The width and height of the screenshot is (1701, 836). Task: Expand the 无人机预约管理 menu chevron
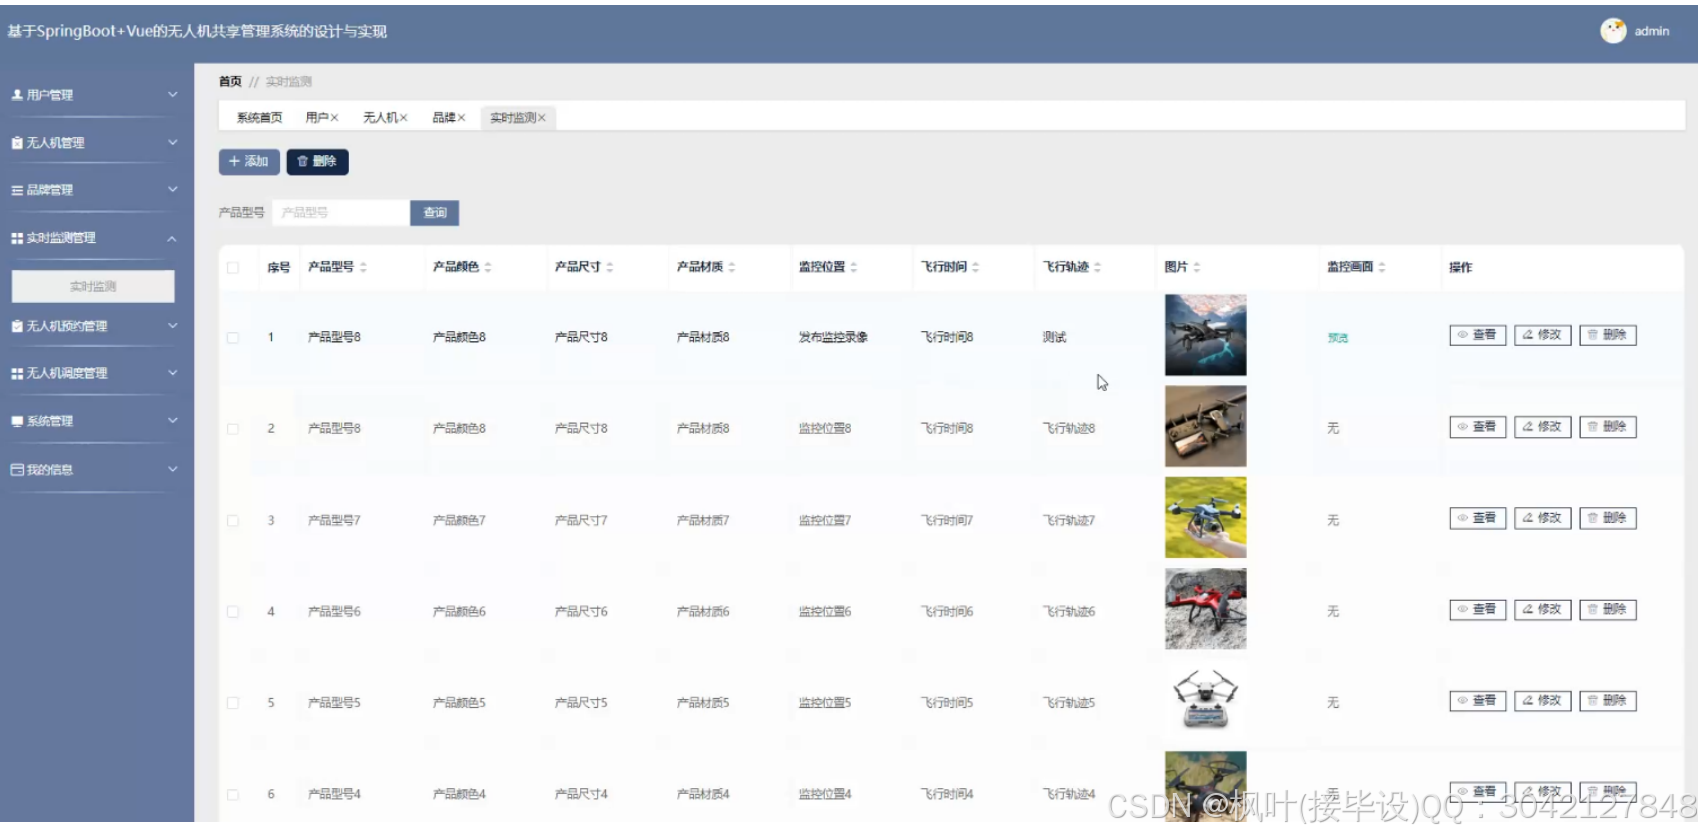(172, 326)
